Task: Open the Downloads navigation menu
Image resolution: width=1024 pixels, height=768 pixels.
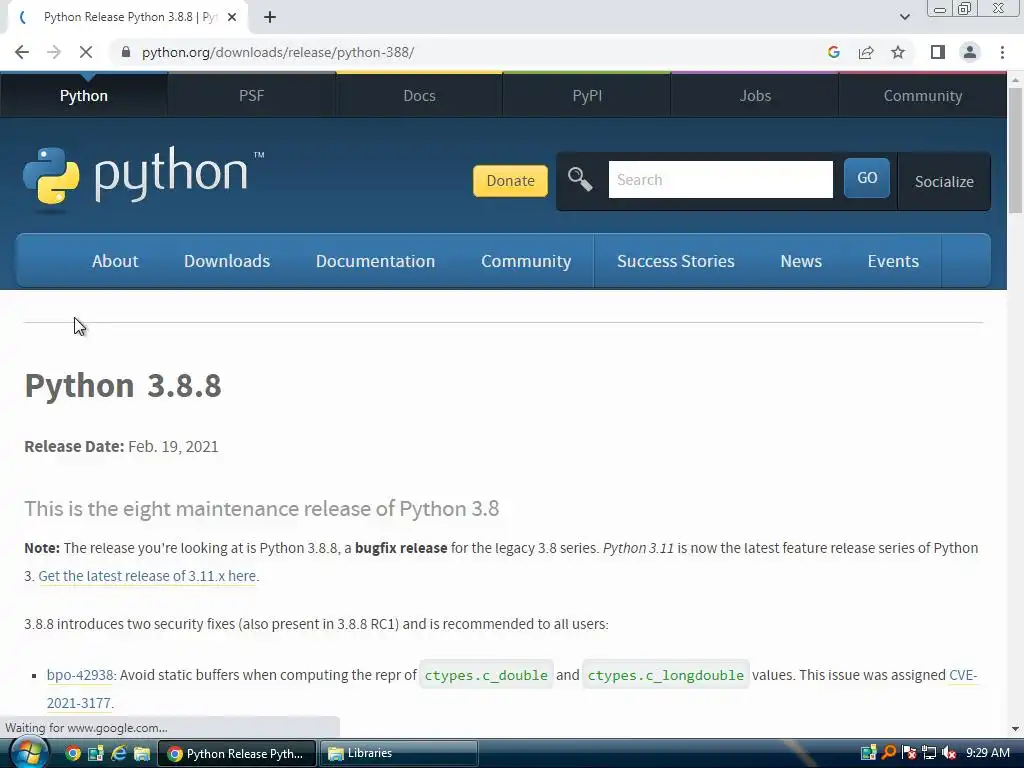Action: click(x=227, y=261)
